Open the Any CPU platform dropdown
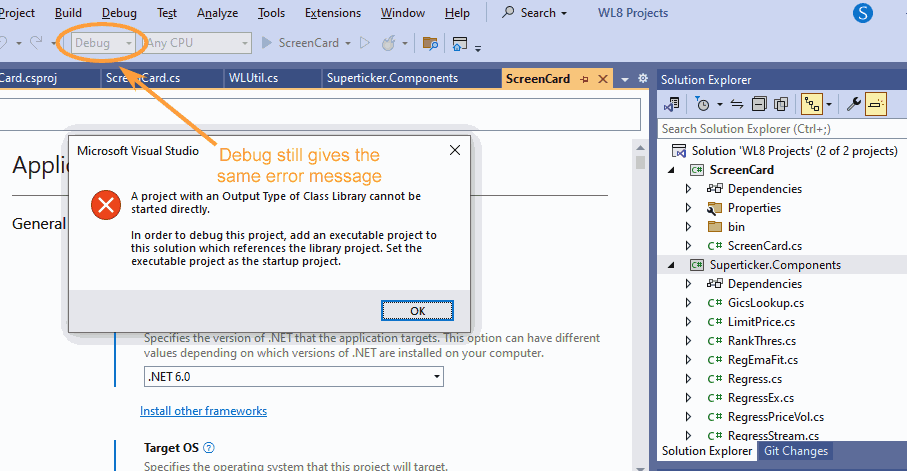The width and height of the screenshot is (907, 471). (x=197, y=43)
